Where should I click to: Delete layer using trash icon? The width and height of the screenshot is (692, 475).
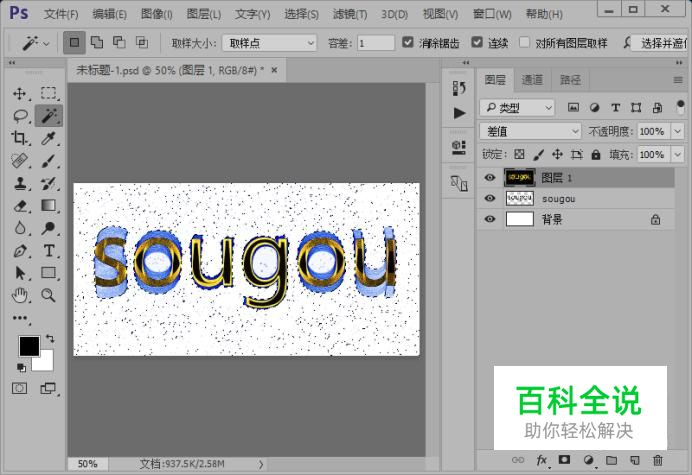[657, 461]
